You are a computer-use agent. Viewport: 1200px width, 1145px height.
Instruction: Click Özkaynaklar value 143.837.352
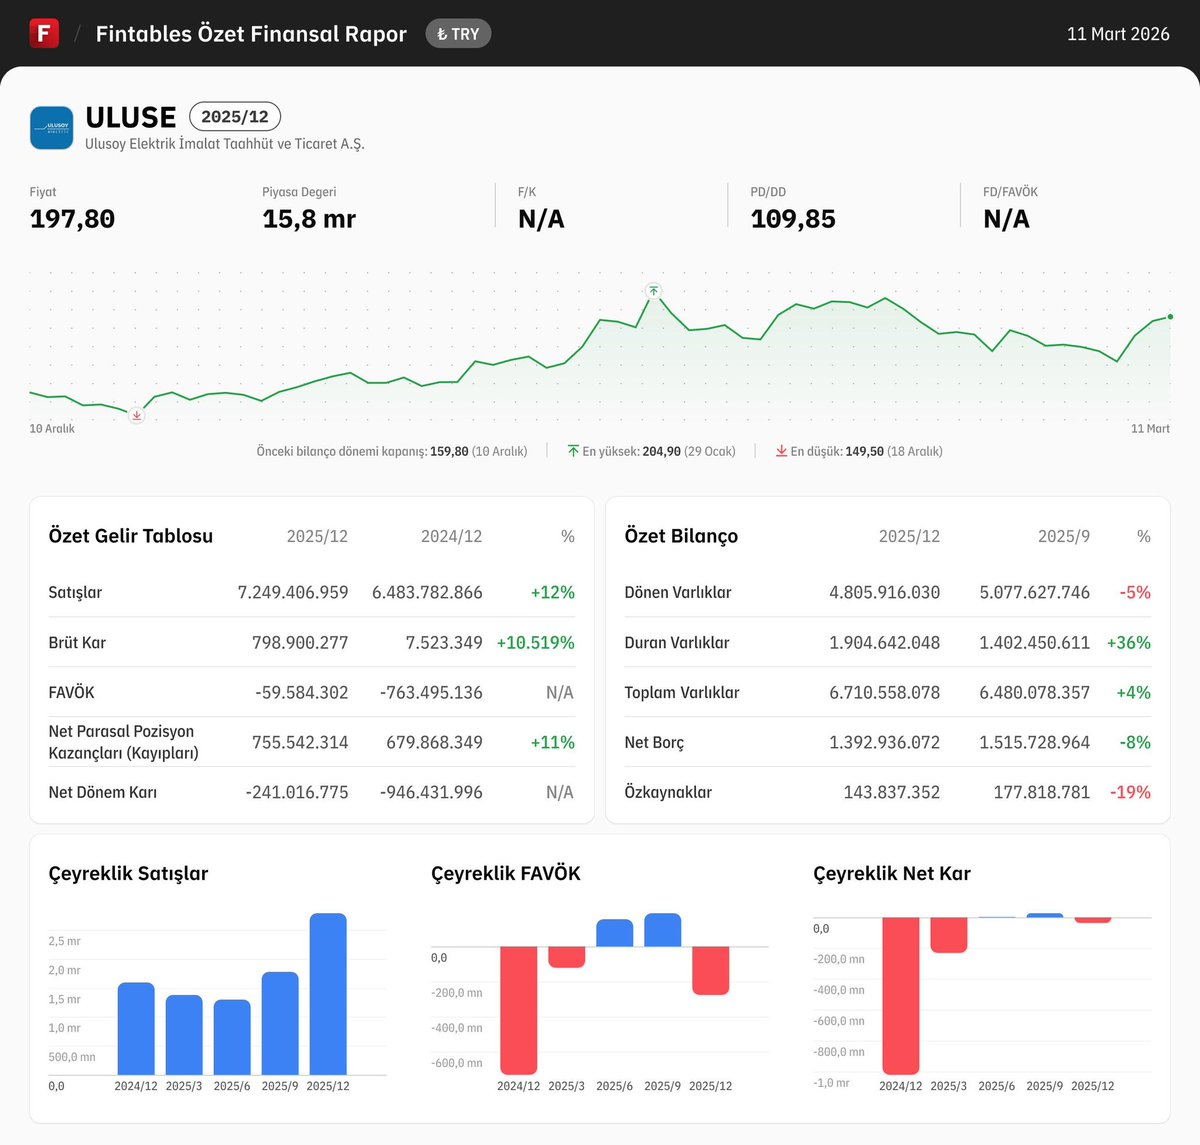click(892, 792)
